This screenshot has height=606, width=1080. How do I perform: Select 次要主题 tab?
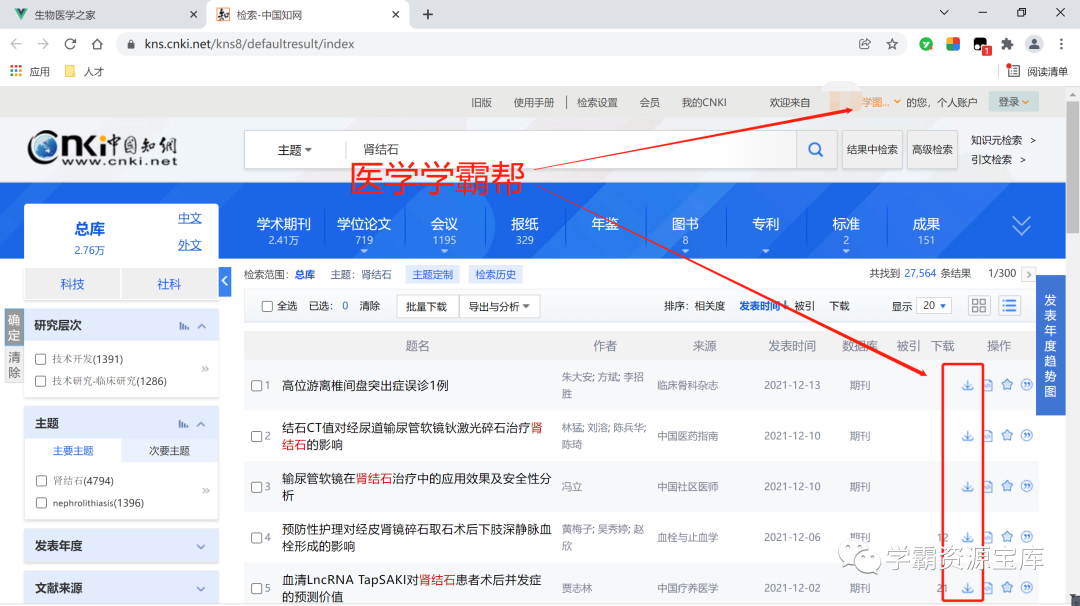click(x=169, y=450)
